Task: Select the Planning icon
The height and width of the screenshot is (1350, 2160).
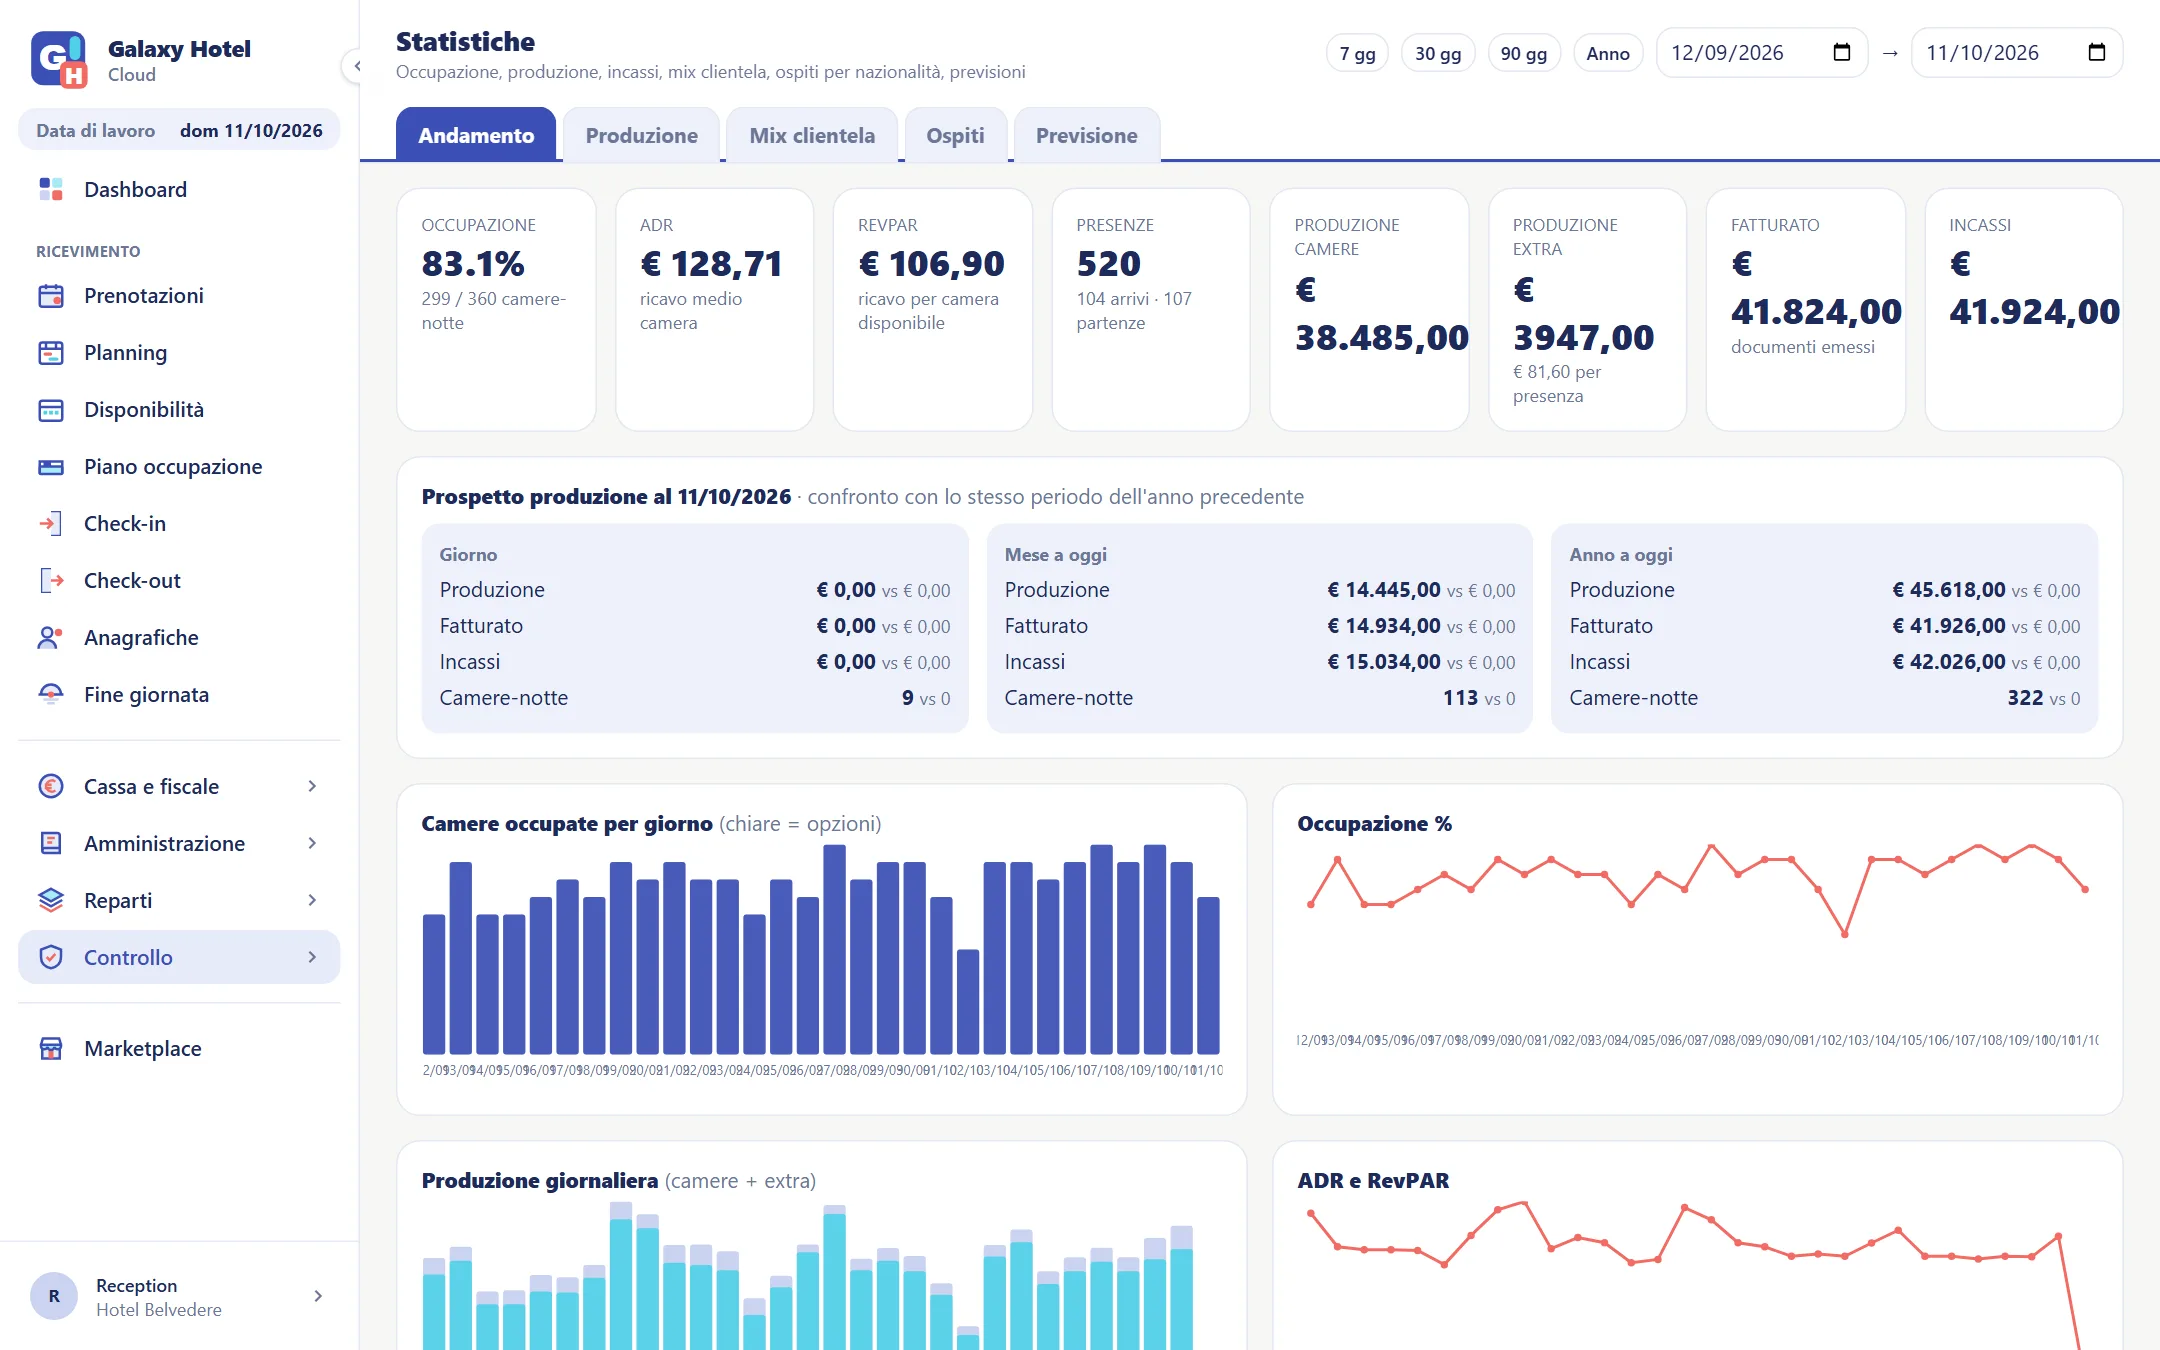Action: click(51, 353)
